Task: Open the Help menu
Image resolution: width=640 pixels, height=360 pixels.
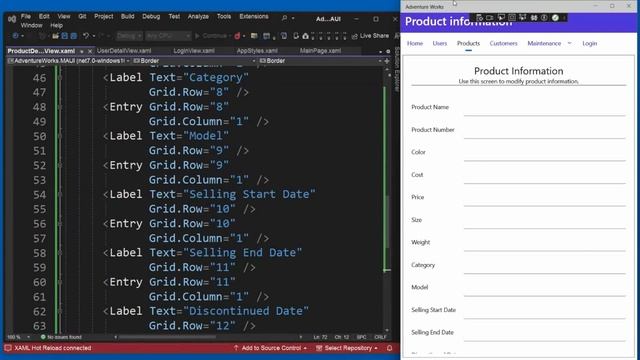Action: coord(56,25)
